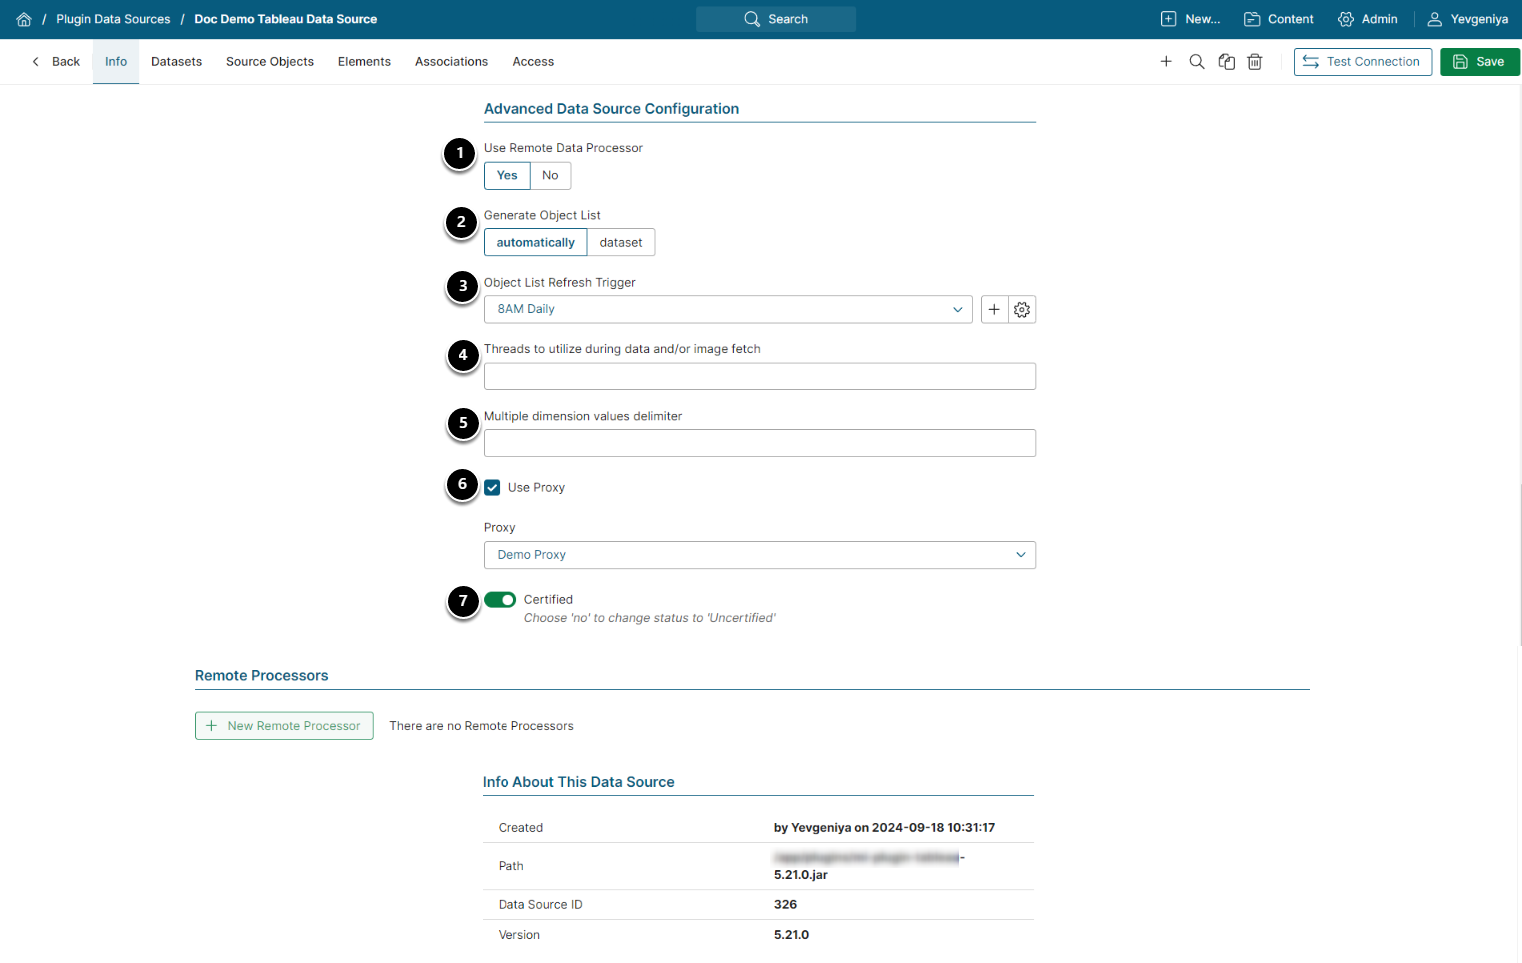Click the Back button
This screenshot has height=963, width=1522.
(x=56, y=62)
